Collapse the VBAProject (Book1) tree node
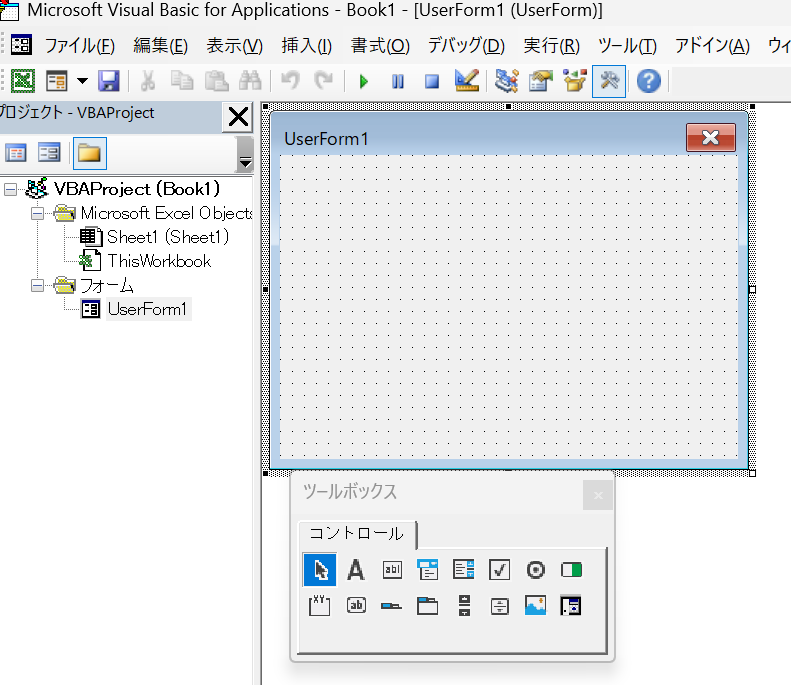The image size is (791, 685). click(10, 190)
